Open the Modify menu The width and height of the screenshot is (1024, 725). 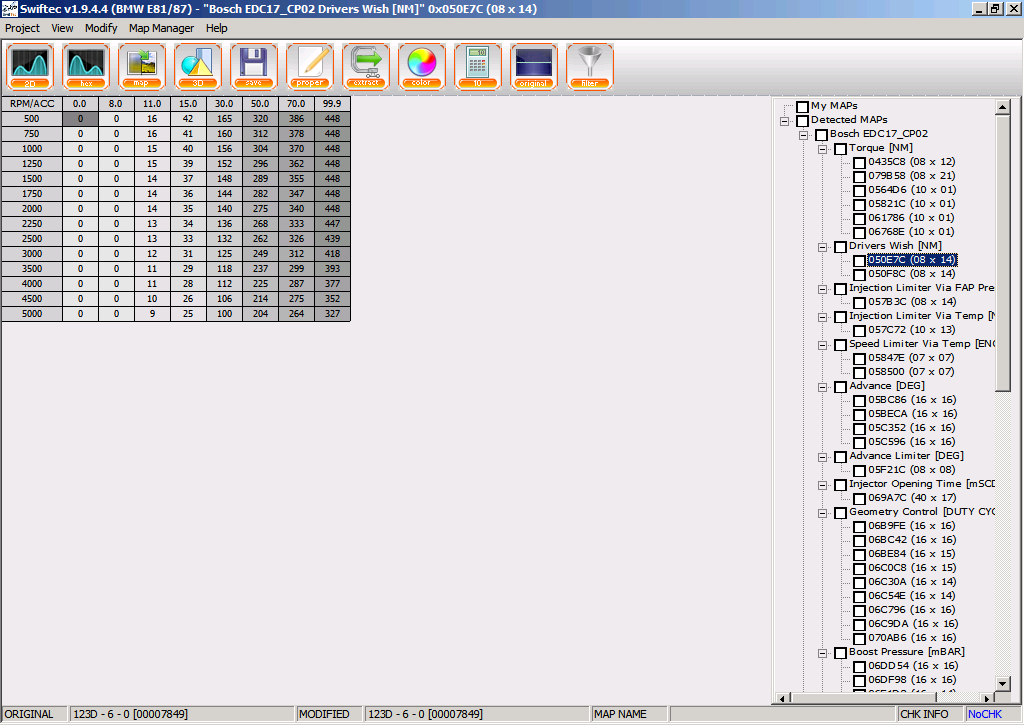[101, 28]
